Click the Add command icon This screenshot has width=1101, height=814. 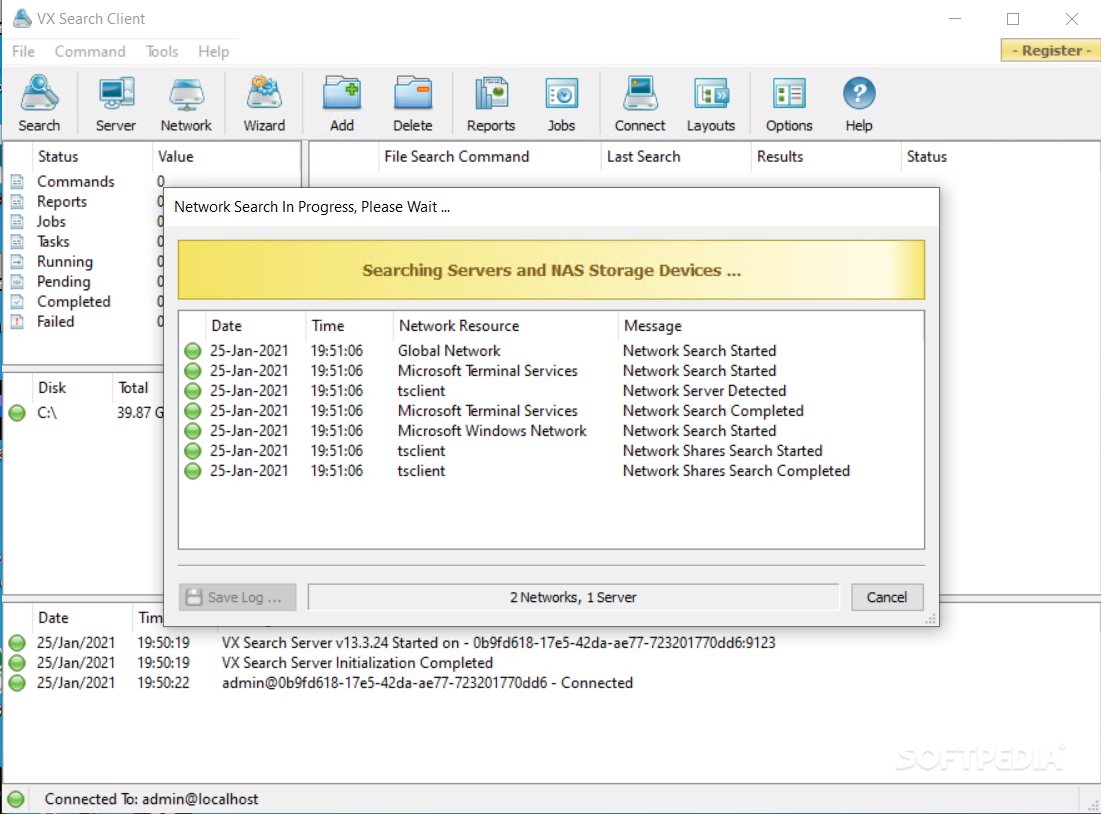click(x=342, y=103)
